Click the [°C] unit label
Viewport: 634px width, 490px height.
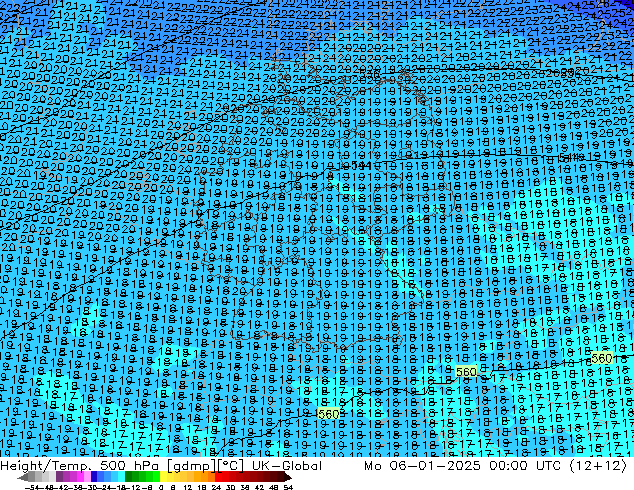pyautogui.click(x=230, y=466)
